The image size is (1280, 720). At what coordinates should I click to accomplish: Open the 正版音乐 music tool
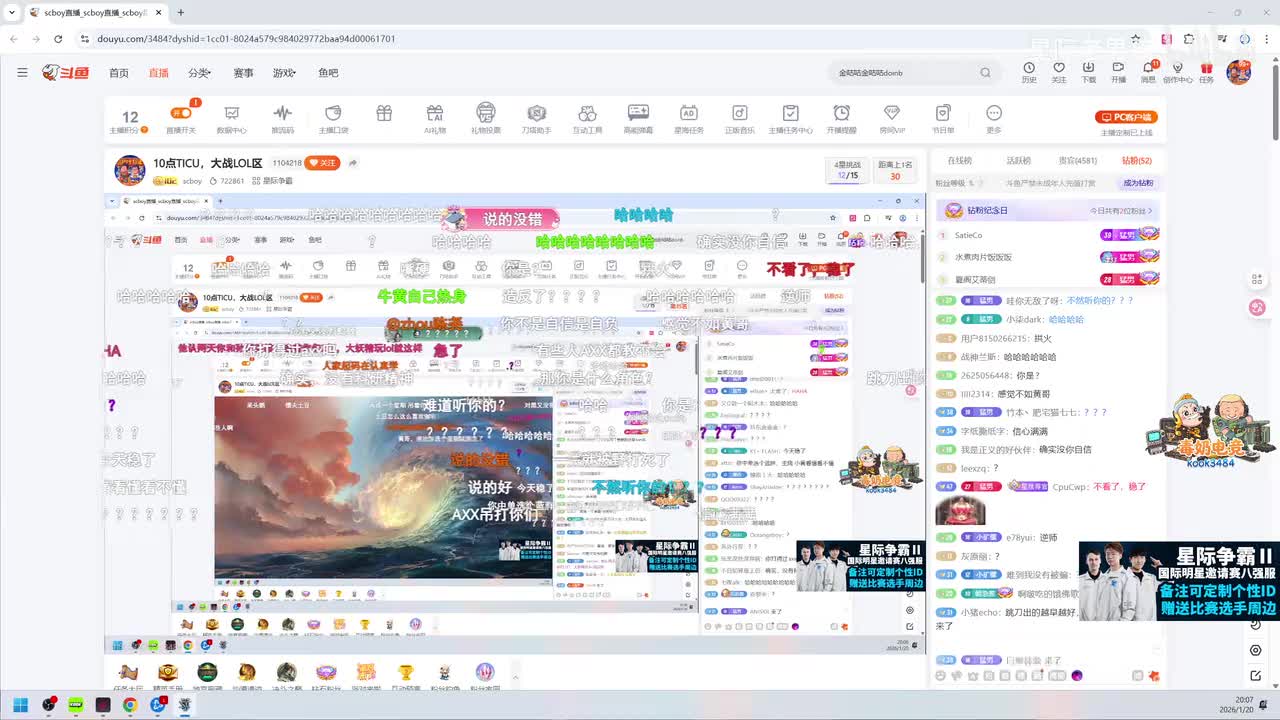click(x=739, y=120)
